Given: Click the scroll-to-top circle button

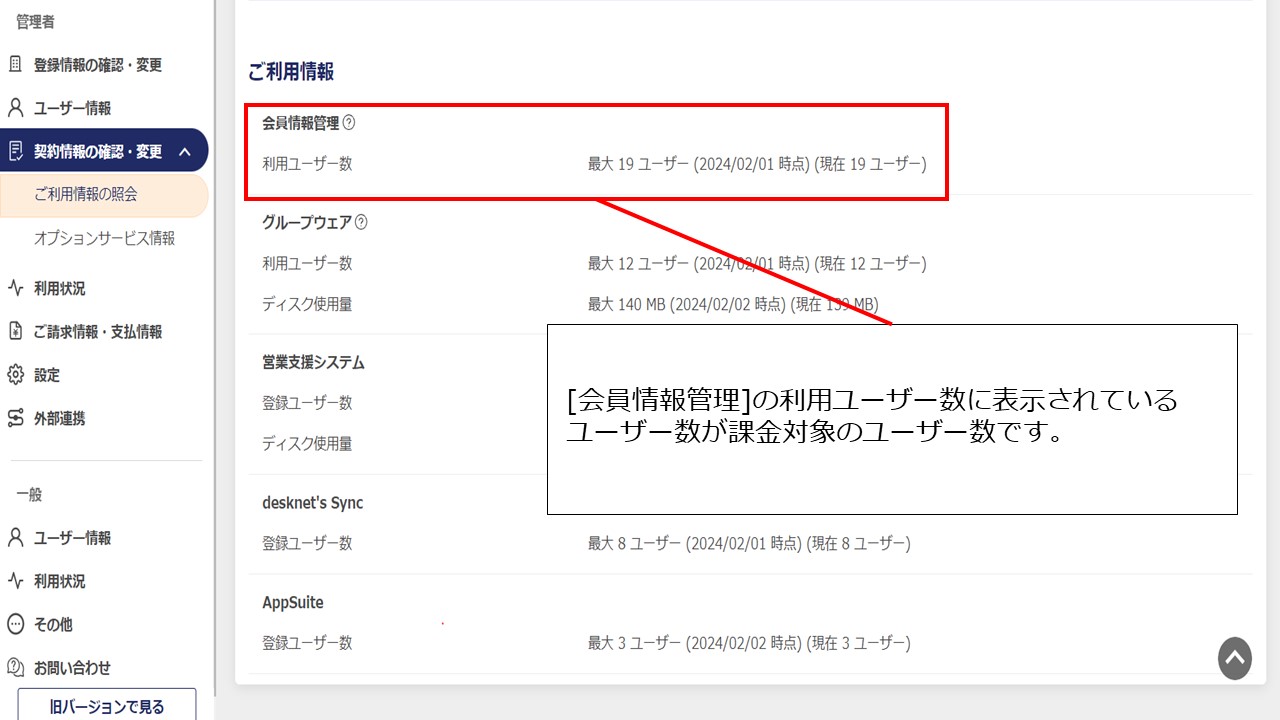Looking at the screenshot, I should 1234,659.
